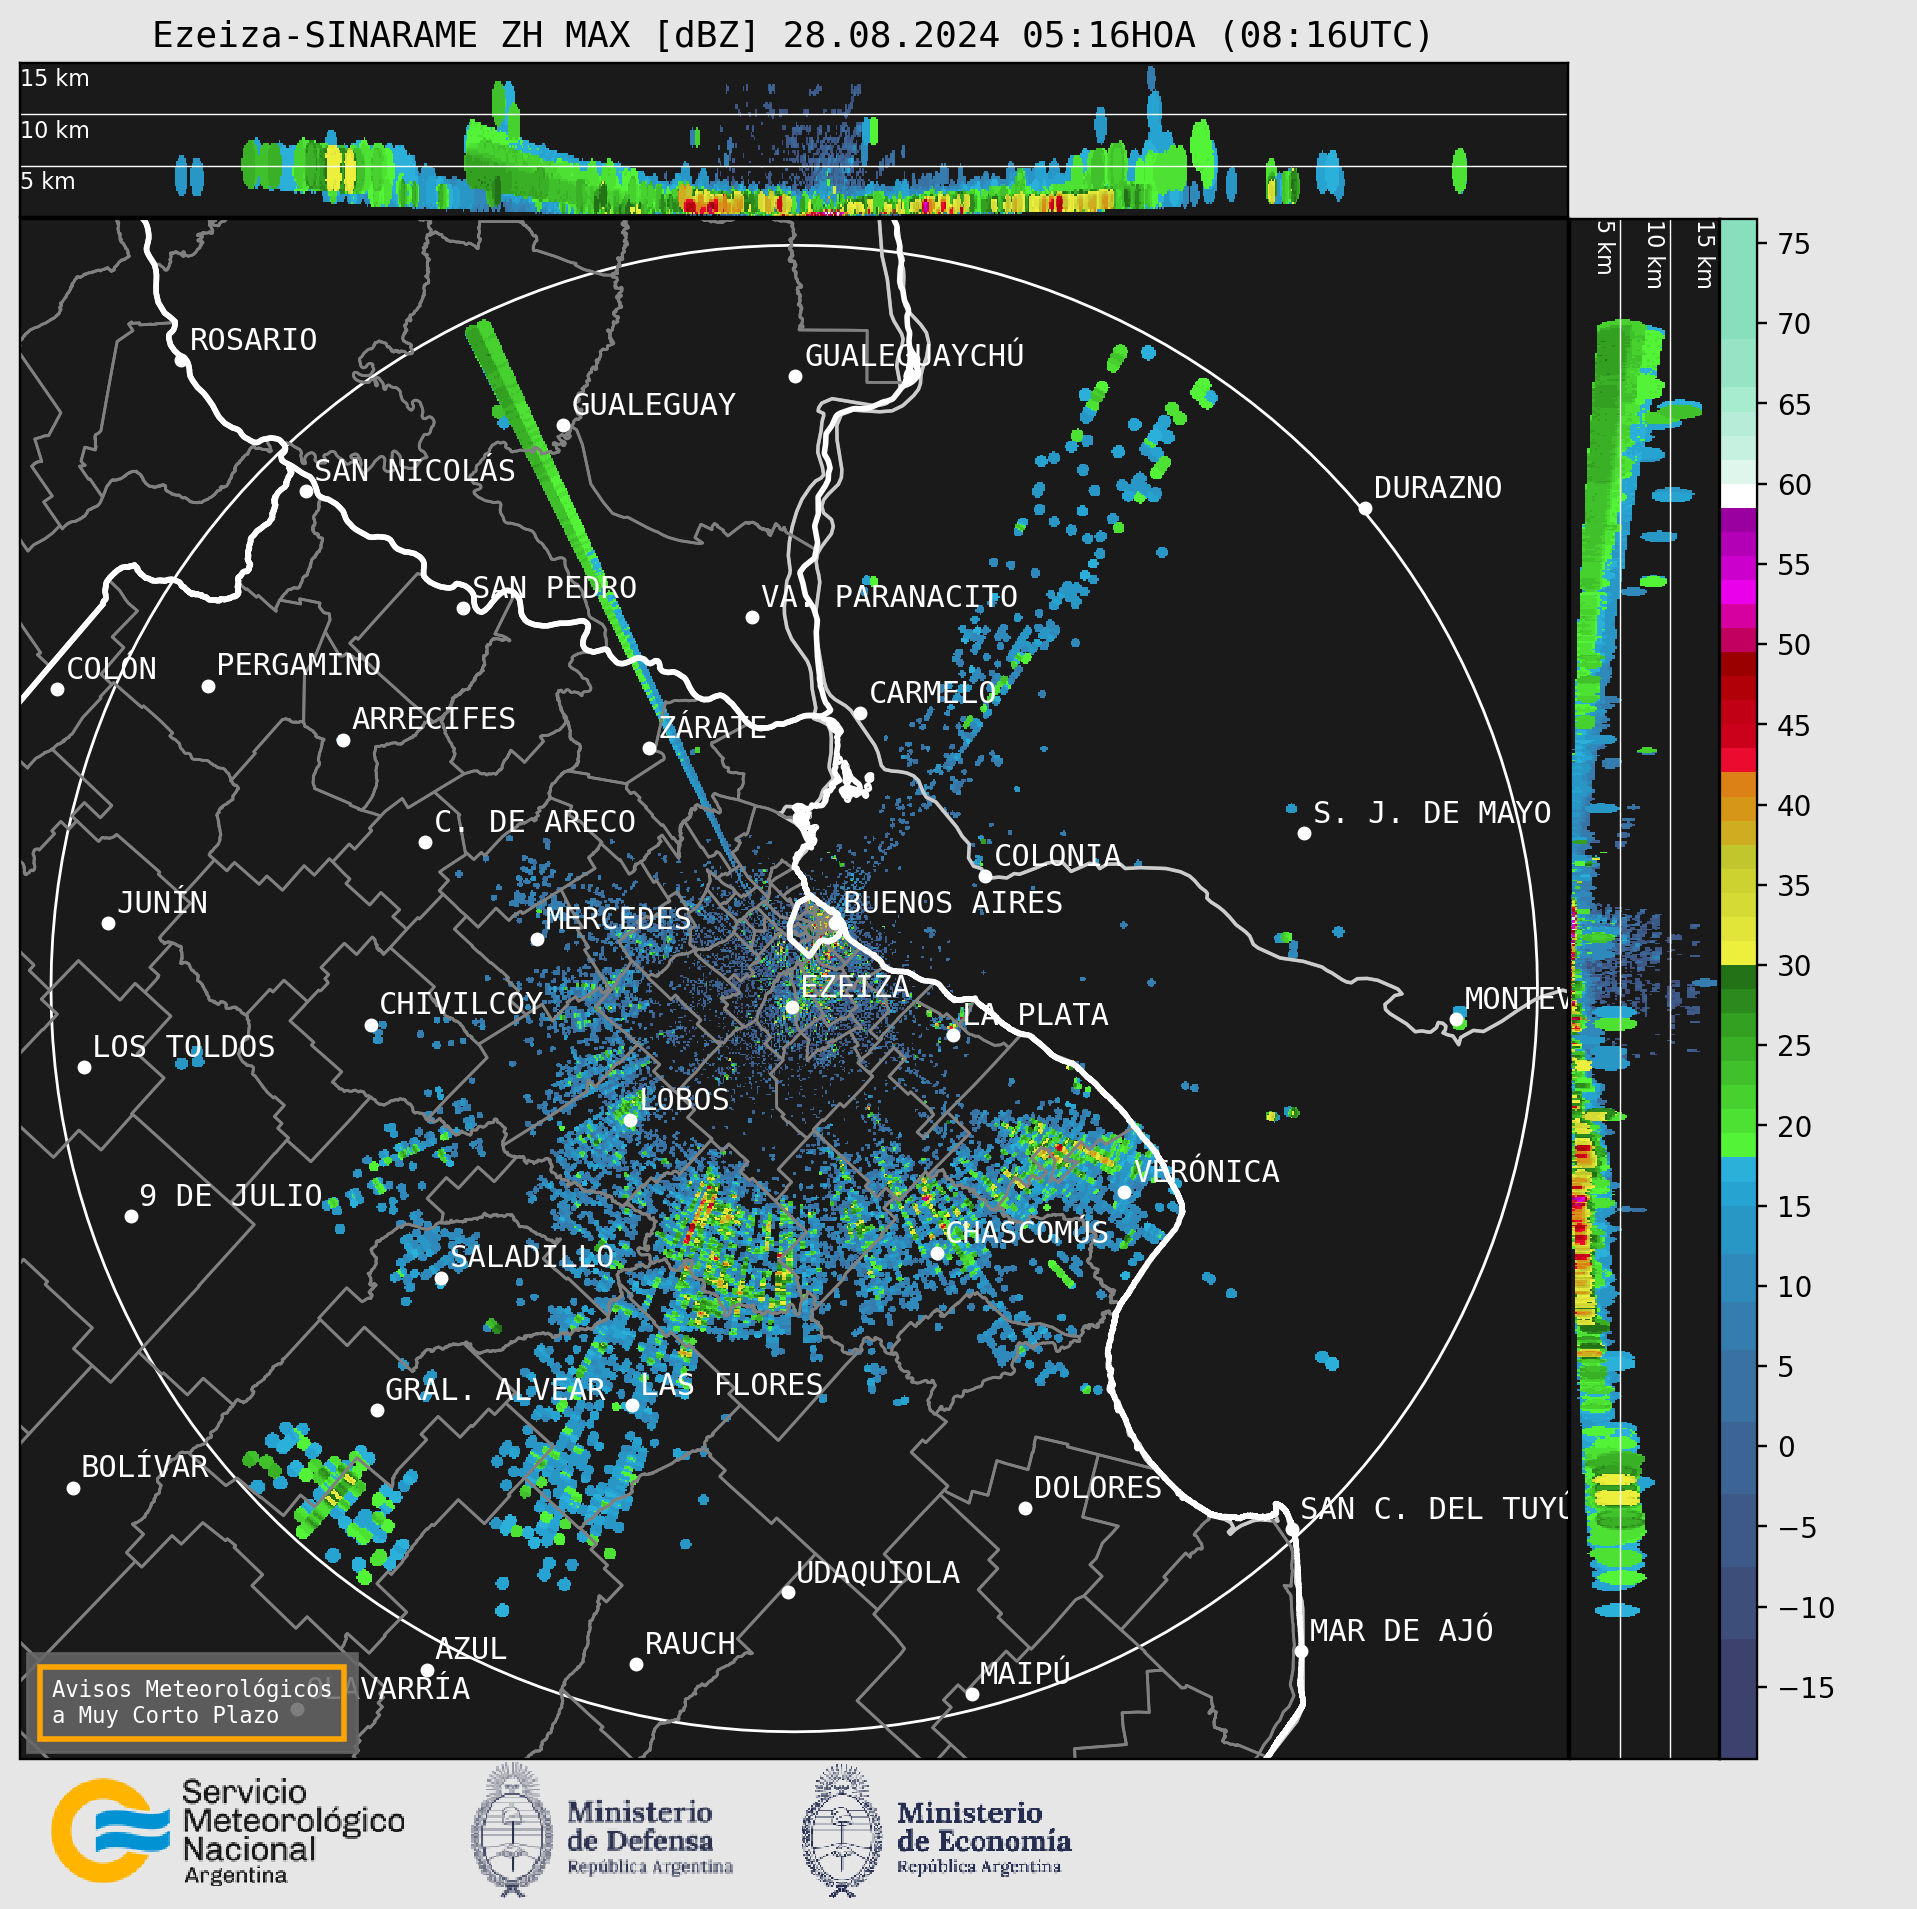Click the LA PLATA city marker dot
This screenshot has height=1909, width=1917.
point(953,1035)
